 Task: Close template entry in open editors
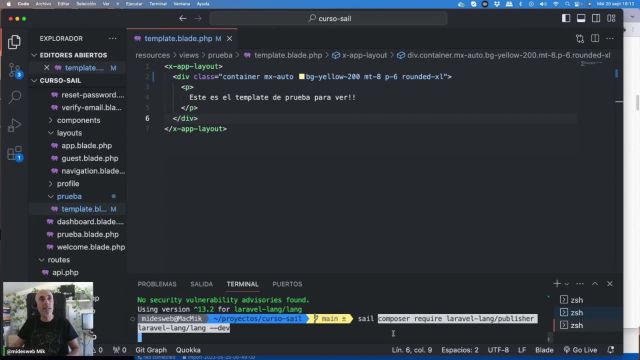47,68
